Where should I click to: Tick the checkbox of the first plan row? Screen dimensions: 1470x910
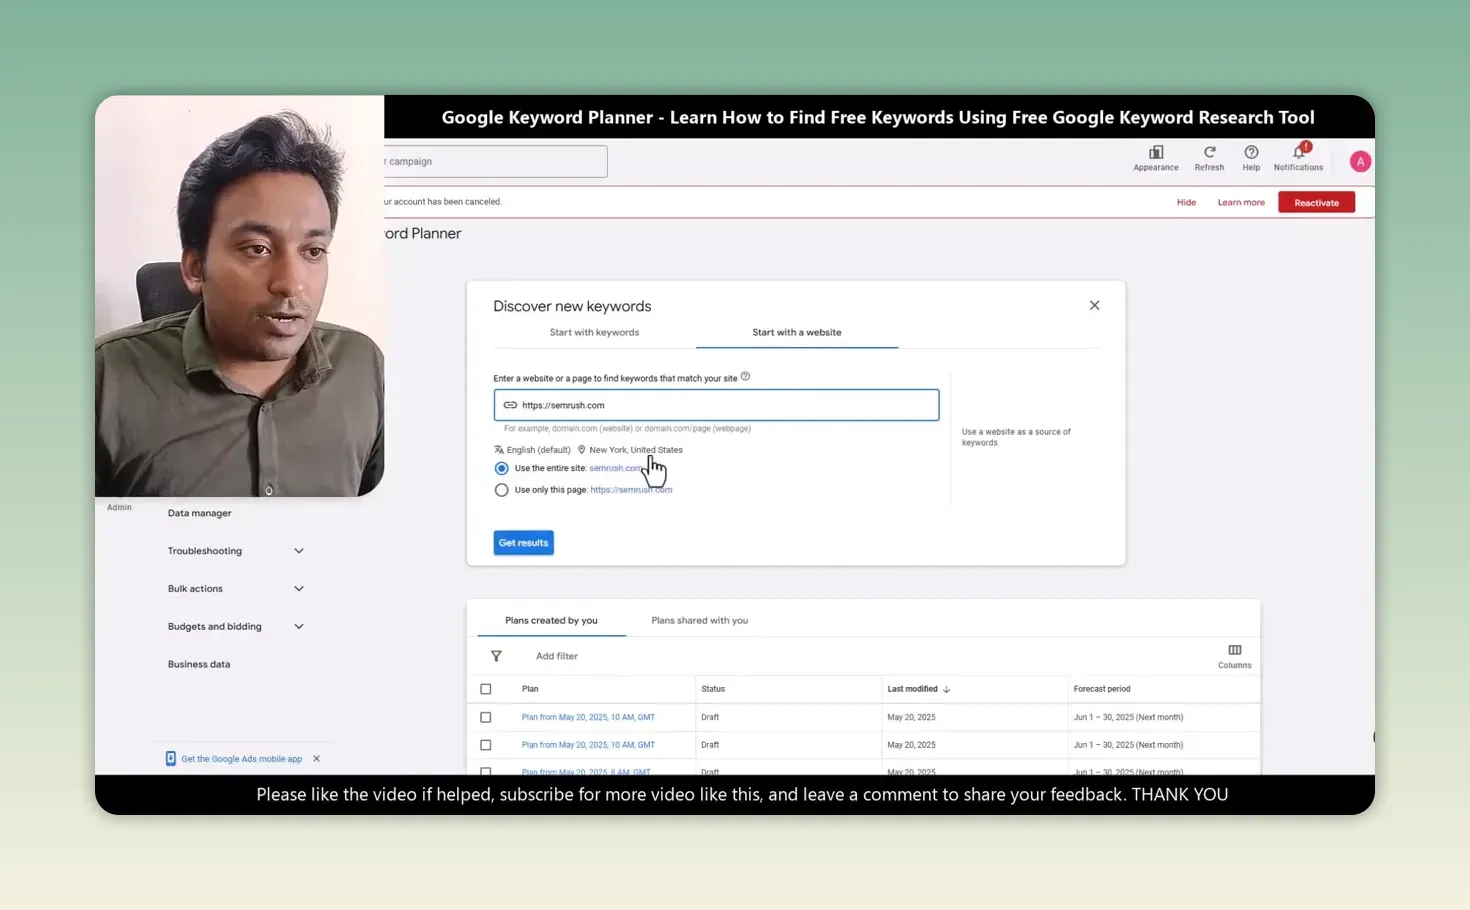(486, 717)
